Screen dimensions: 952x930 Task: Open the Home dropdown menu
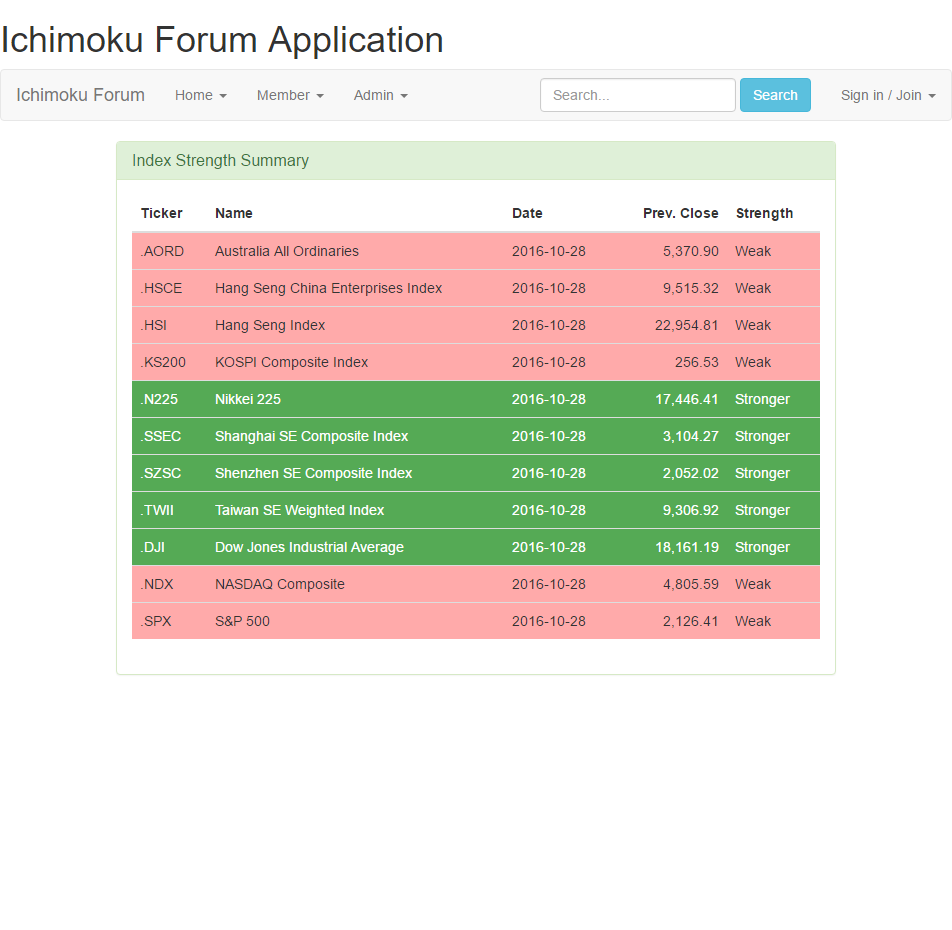[200, 95]
